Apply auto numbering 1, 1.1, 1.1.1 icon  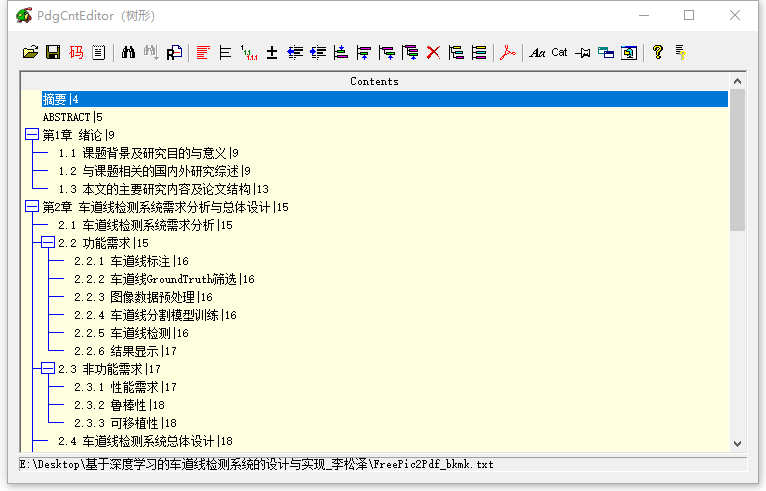(x=249, y=52)
